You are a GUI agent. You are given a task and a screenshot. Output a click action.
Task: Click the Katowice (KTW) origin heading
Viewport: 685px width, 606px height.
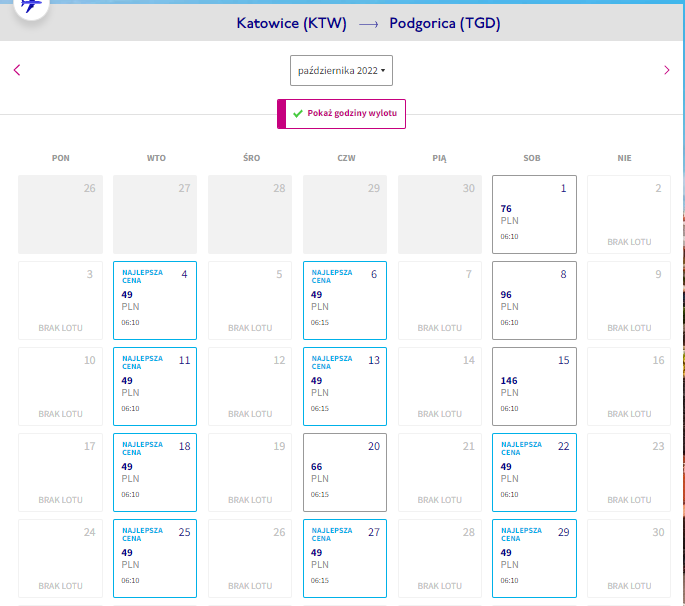[291, 23]
